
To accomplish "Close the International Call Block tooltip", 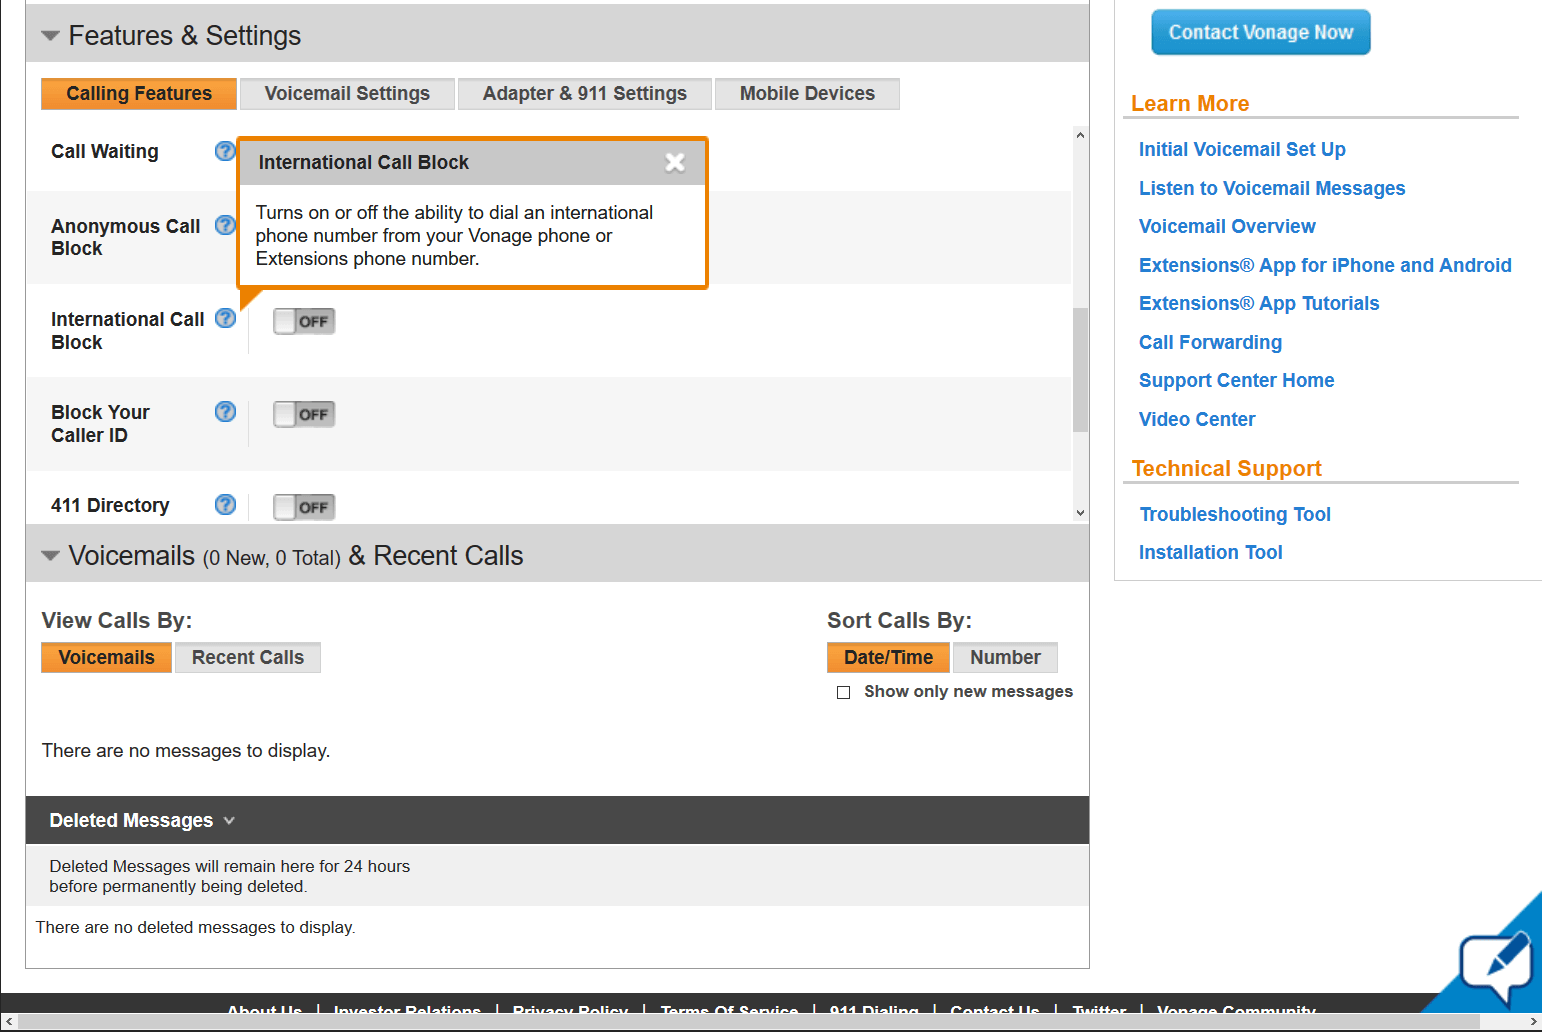I will [675, 162].
